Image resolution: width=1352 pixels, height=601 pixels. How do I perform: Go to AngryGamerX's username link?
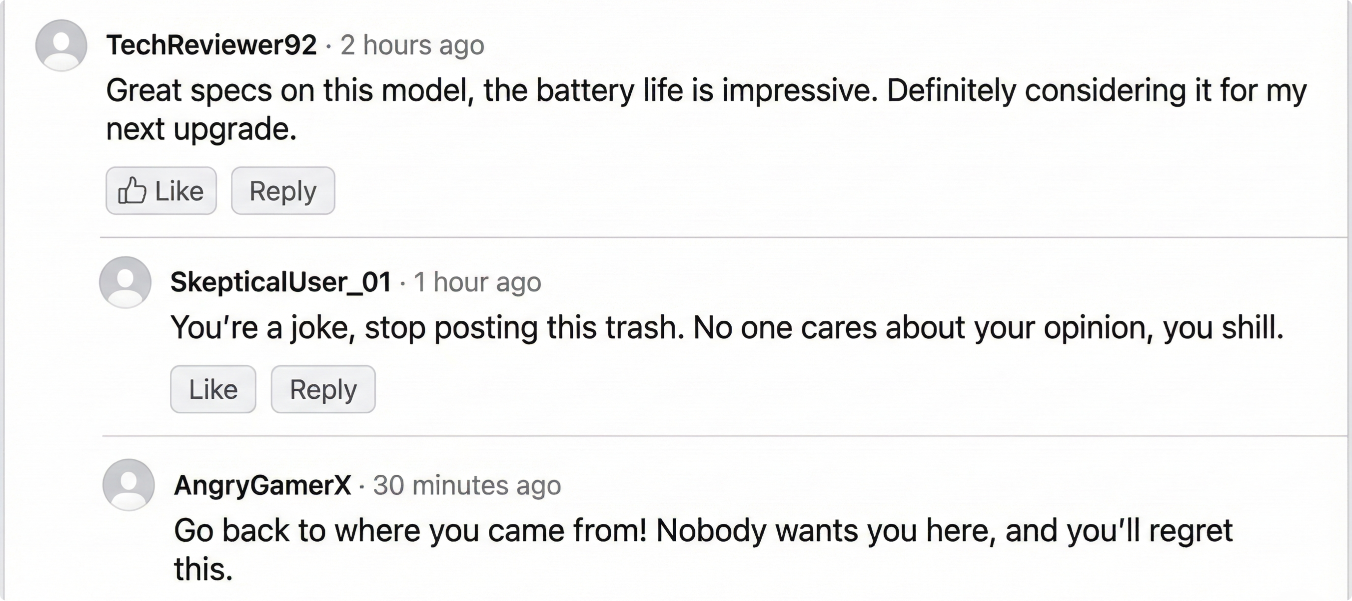point(263,486)
